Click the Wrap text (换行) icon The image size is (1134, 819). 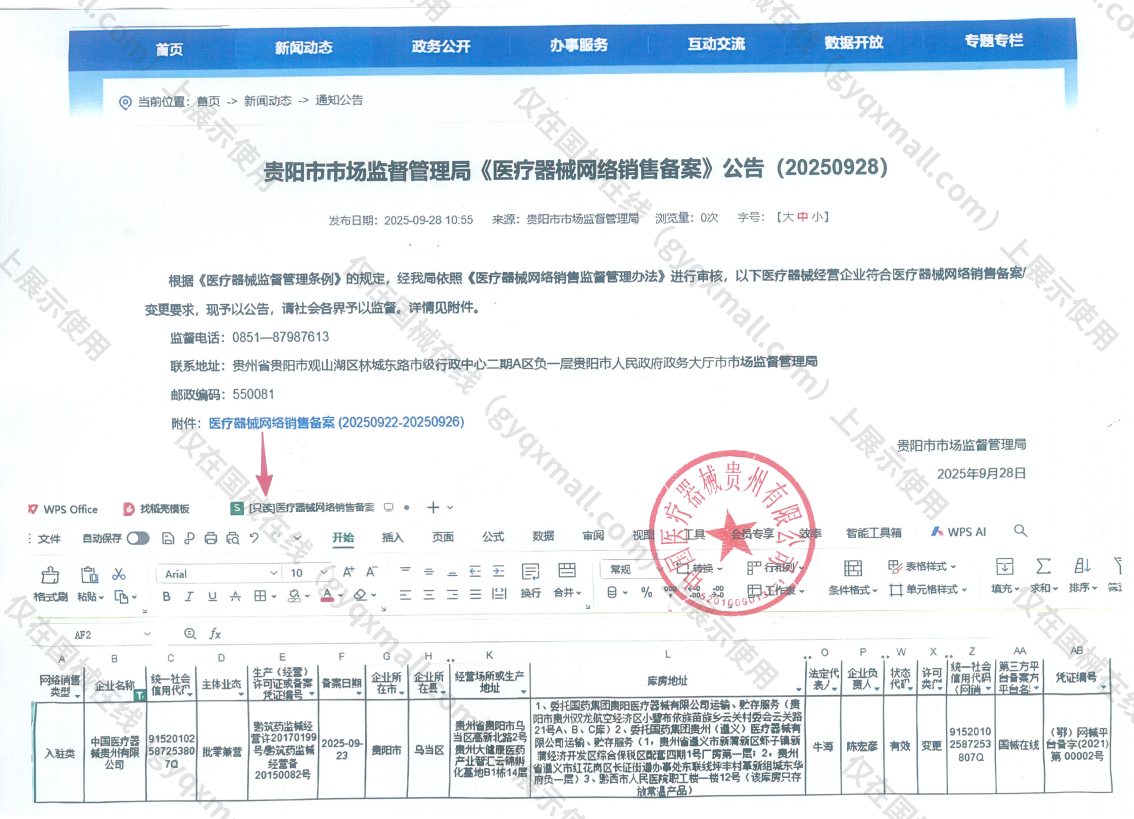tap(530, 572)
